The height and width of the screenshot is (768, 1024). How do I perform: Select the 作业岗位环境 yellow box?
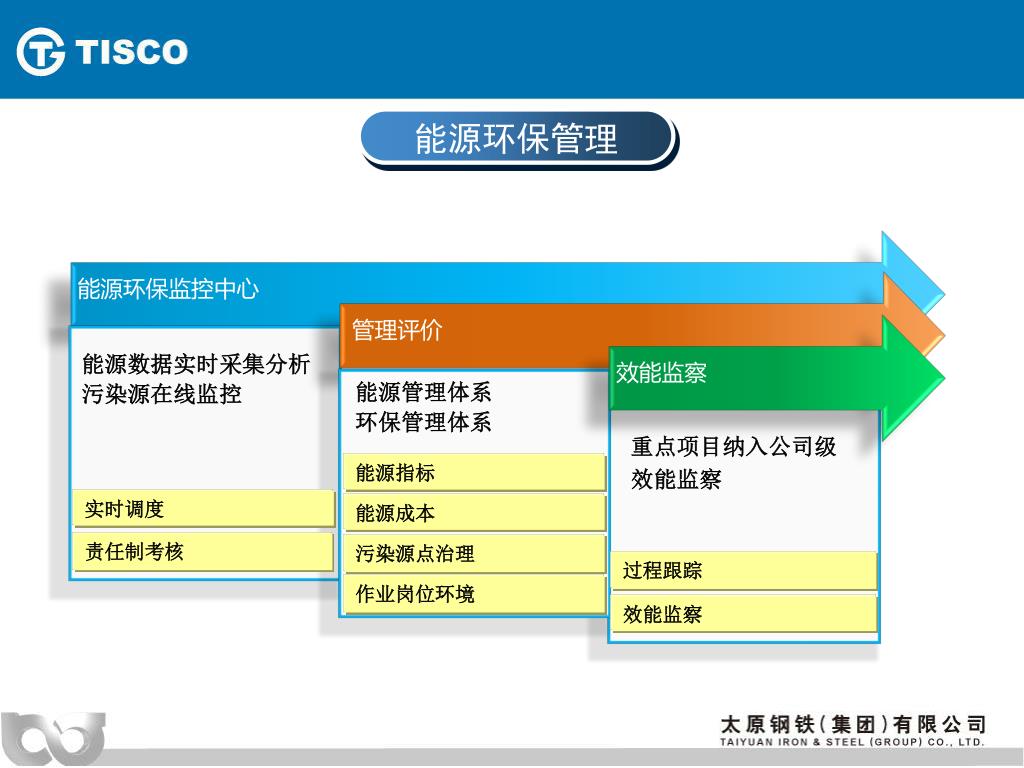(475, 594)
